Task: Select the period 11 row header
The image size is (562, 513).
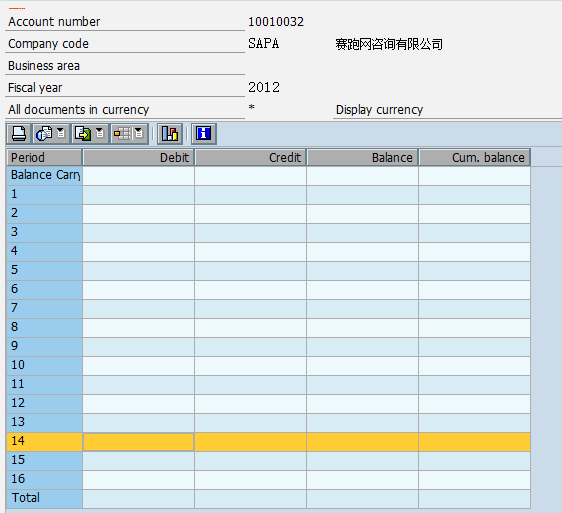Action: (x=44, y=384)
